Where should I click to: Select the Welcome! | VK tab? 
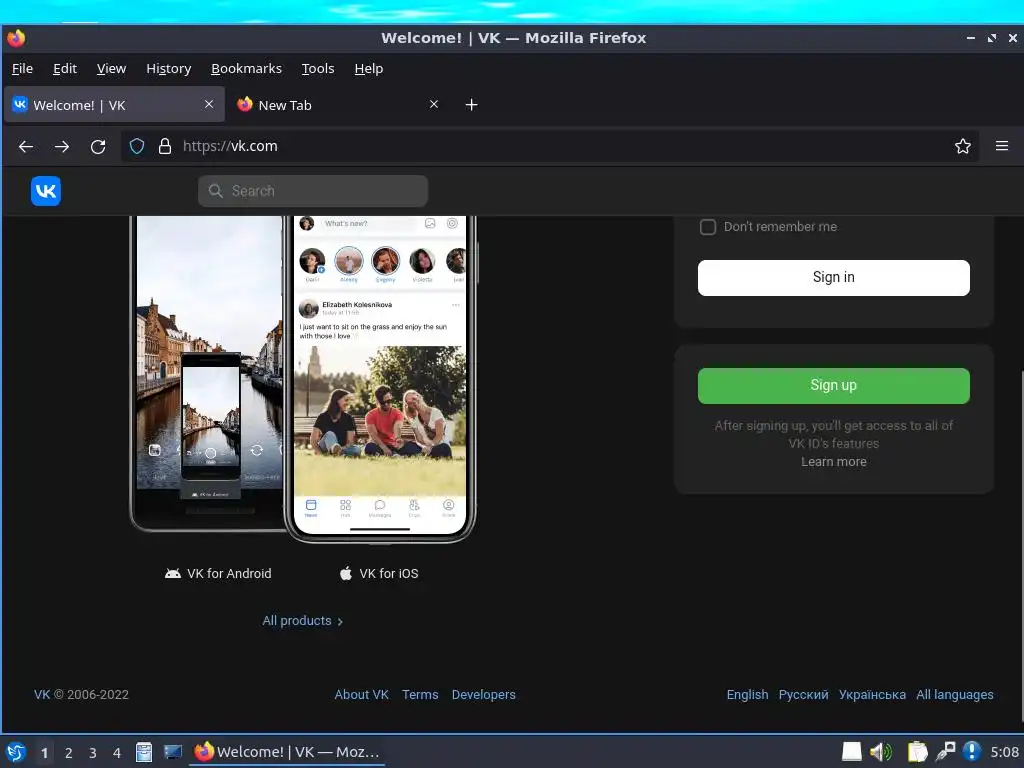(x=114, y=104)
